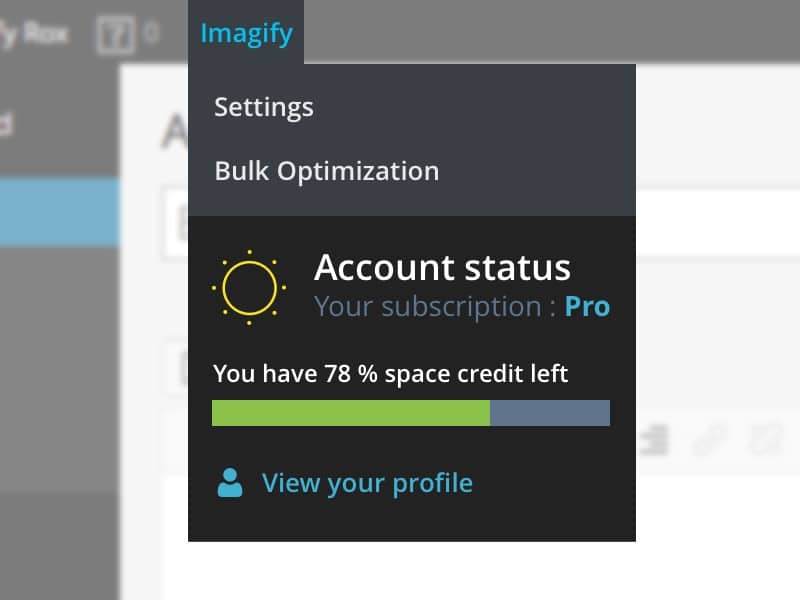800x600 pixels.
Task: Click the Pro subscription label
Action: [587, 307]
